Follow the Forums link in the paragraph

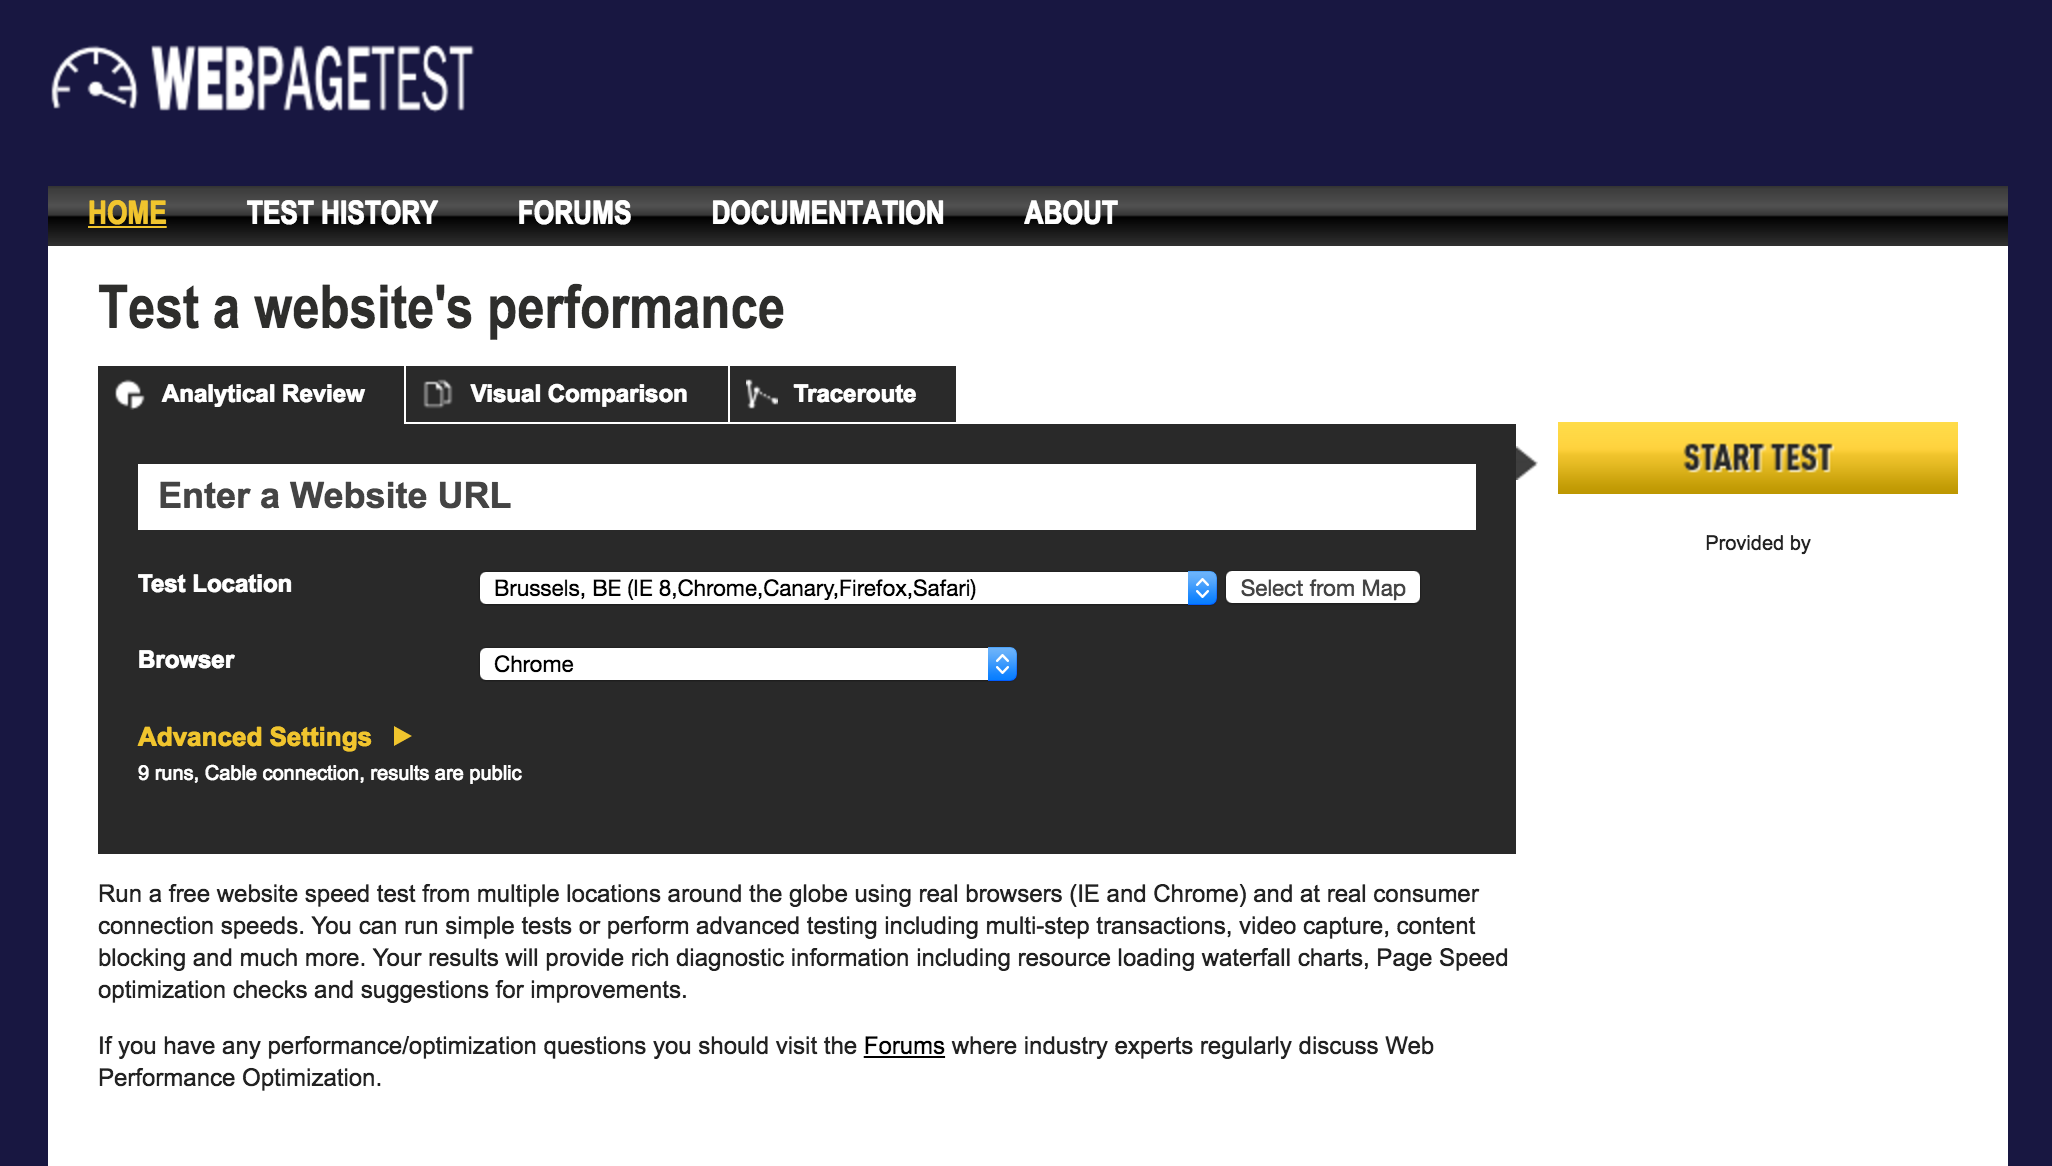[x=903, y=1046]
